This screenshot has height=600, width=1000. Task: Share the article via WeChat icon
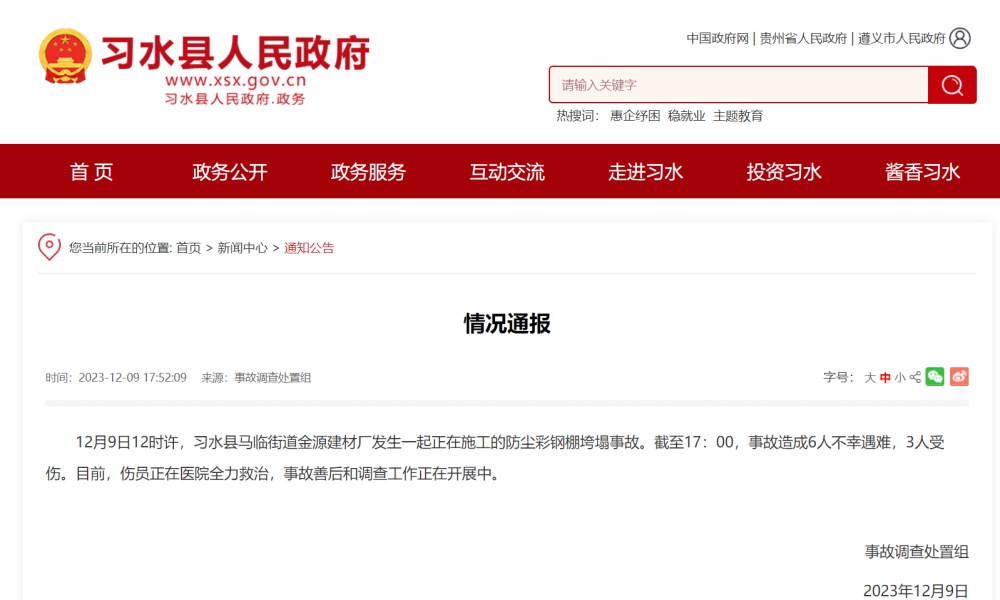coord(935,377)
